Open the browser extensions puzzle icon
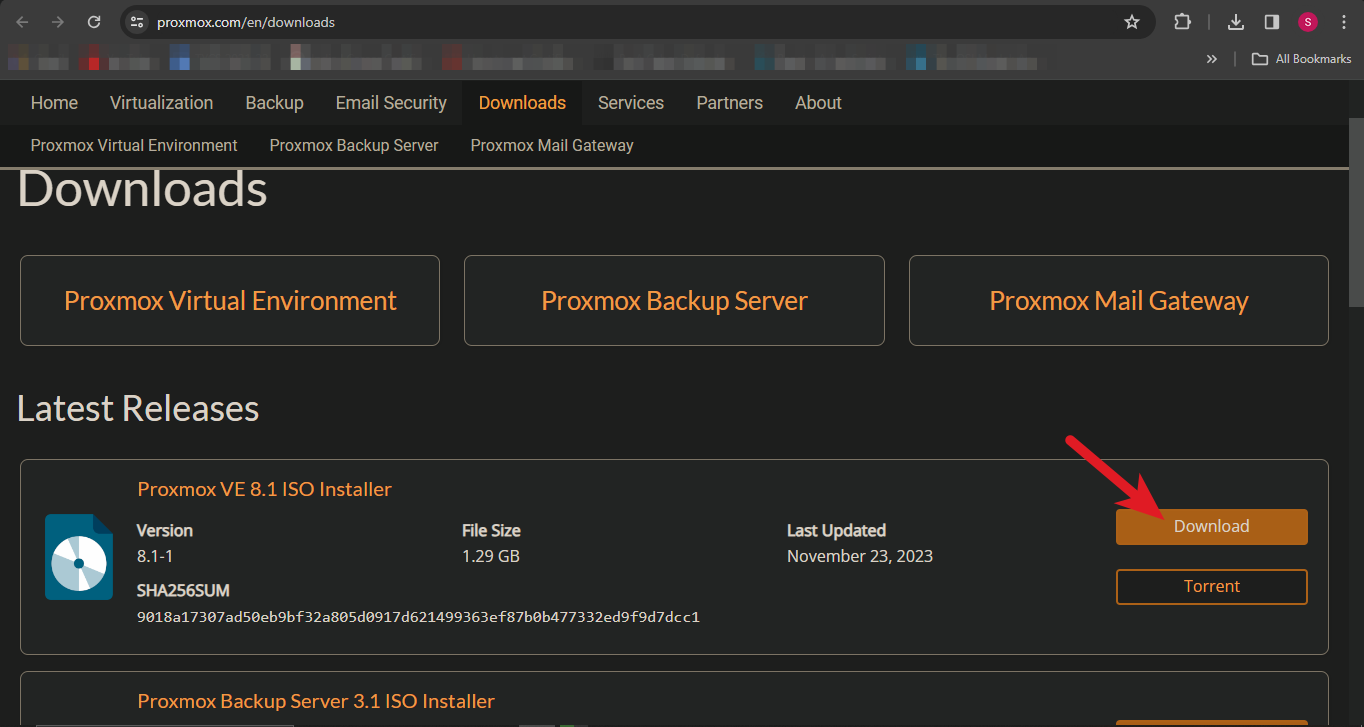The height and width of the screenshot is (727, 1364). pyautogui.click(x=1182, y=22)
